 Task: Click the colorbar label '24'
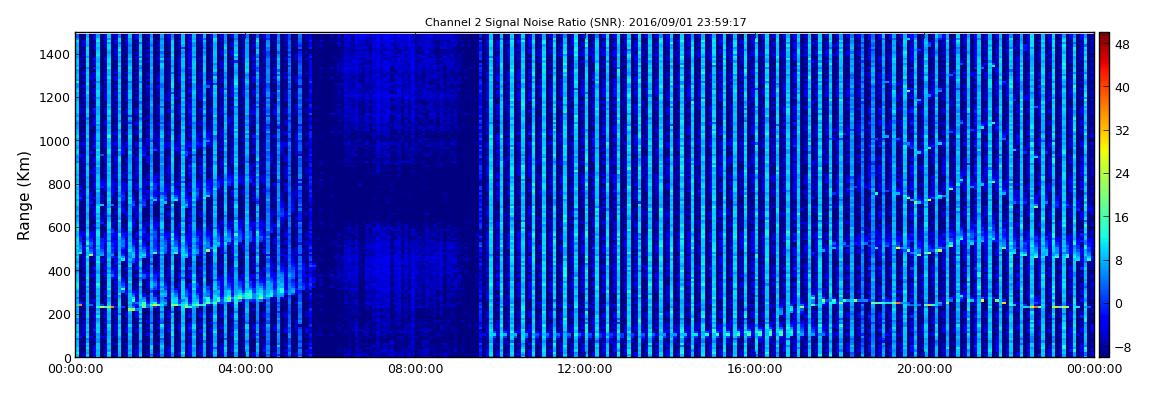[x=1121, y=174]
